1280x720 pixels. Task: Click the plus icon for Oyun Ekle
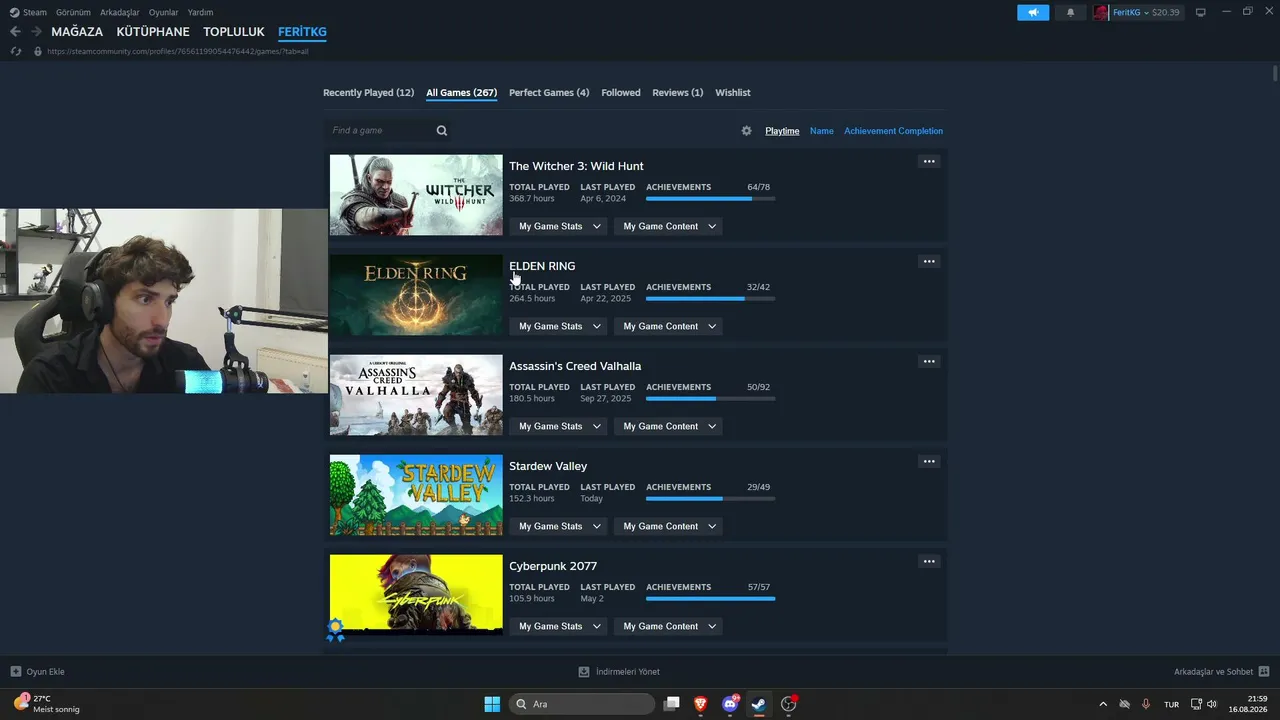[15, 672]
